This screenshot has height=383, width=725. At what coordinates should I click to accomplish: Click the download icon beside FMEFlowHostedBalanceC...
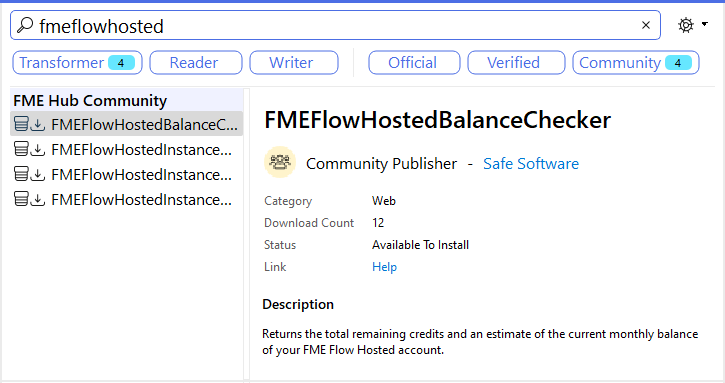click(38, 124)
